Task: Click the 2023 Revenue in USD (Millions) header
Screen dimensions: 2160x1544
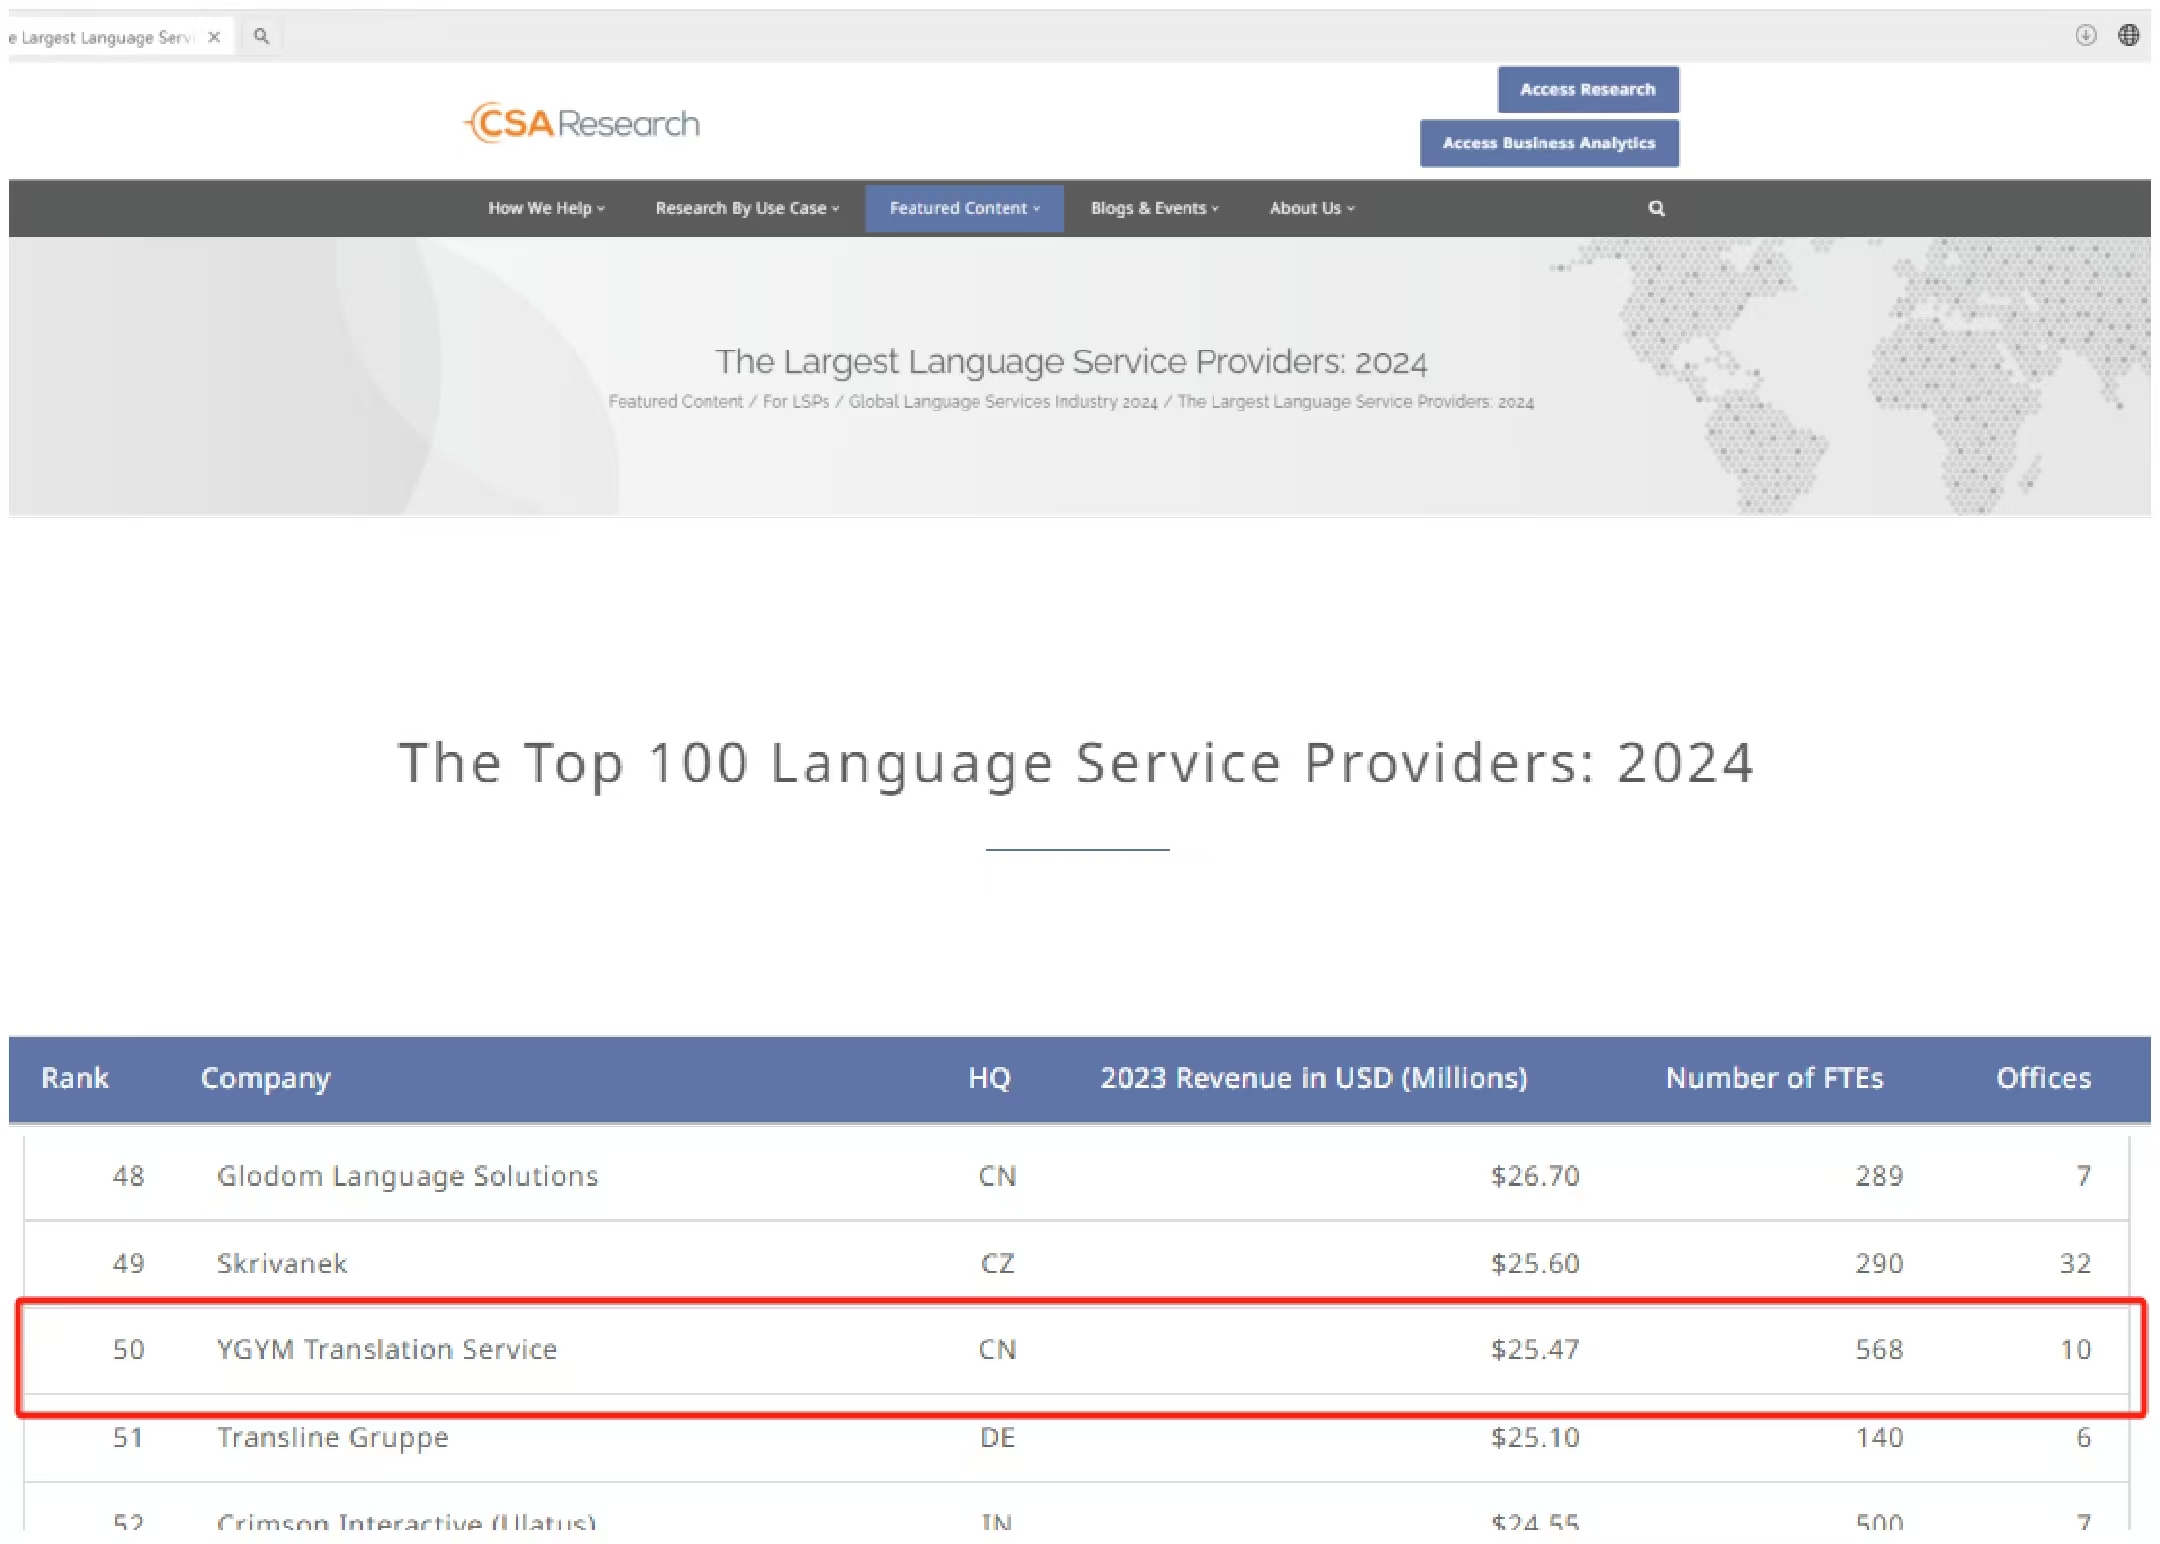Action: [1314, 1078]
